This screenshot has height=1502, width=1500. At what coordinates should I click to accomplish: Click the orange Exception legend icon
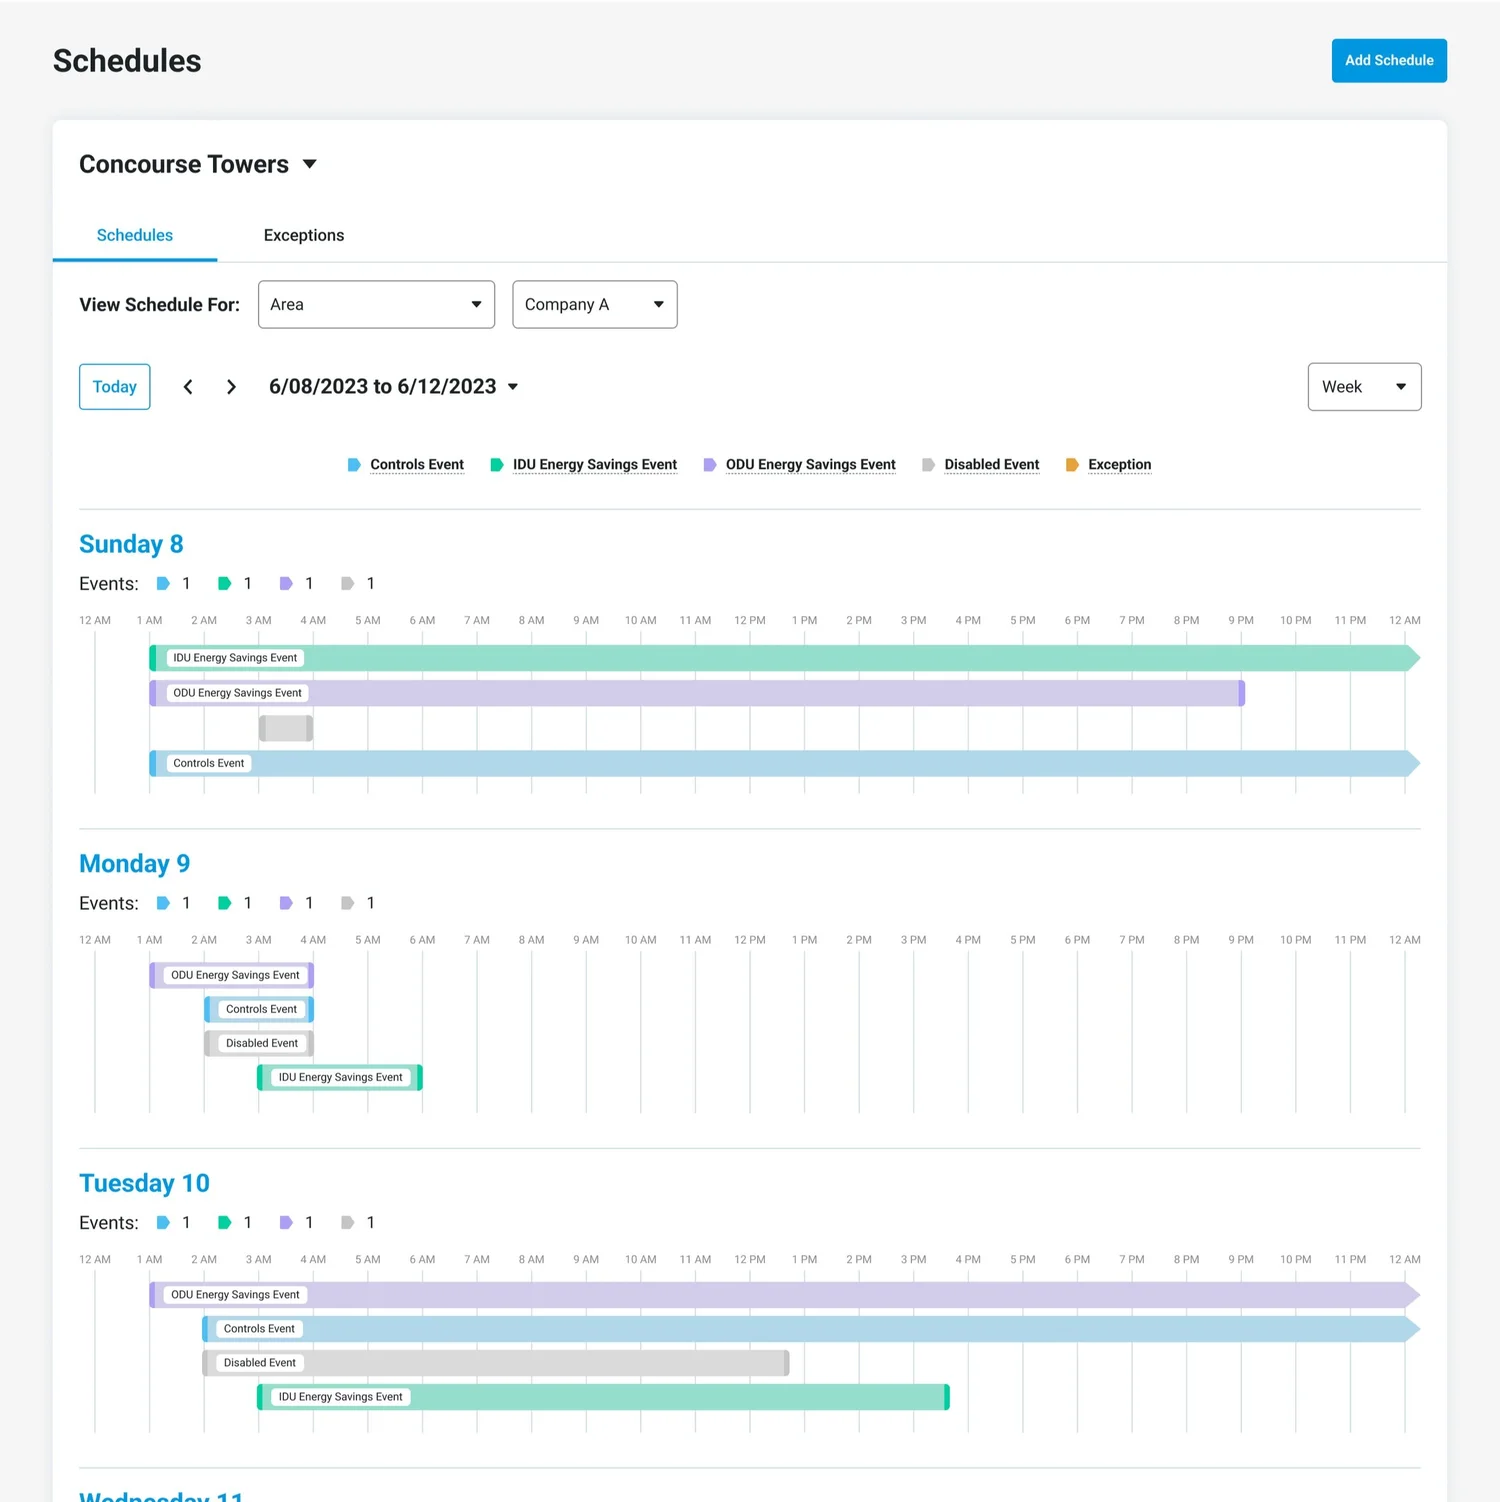1072,465
